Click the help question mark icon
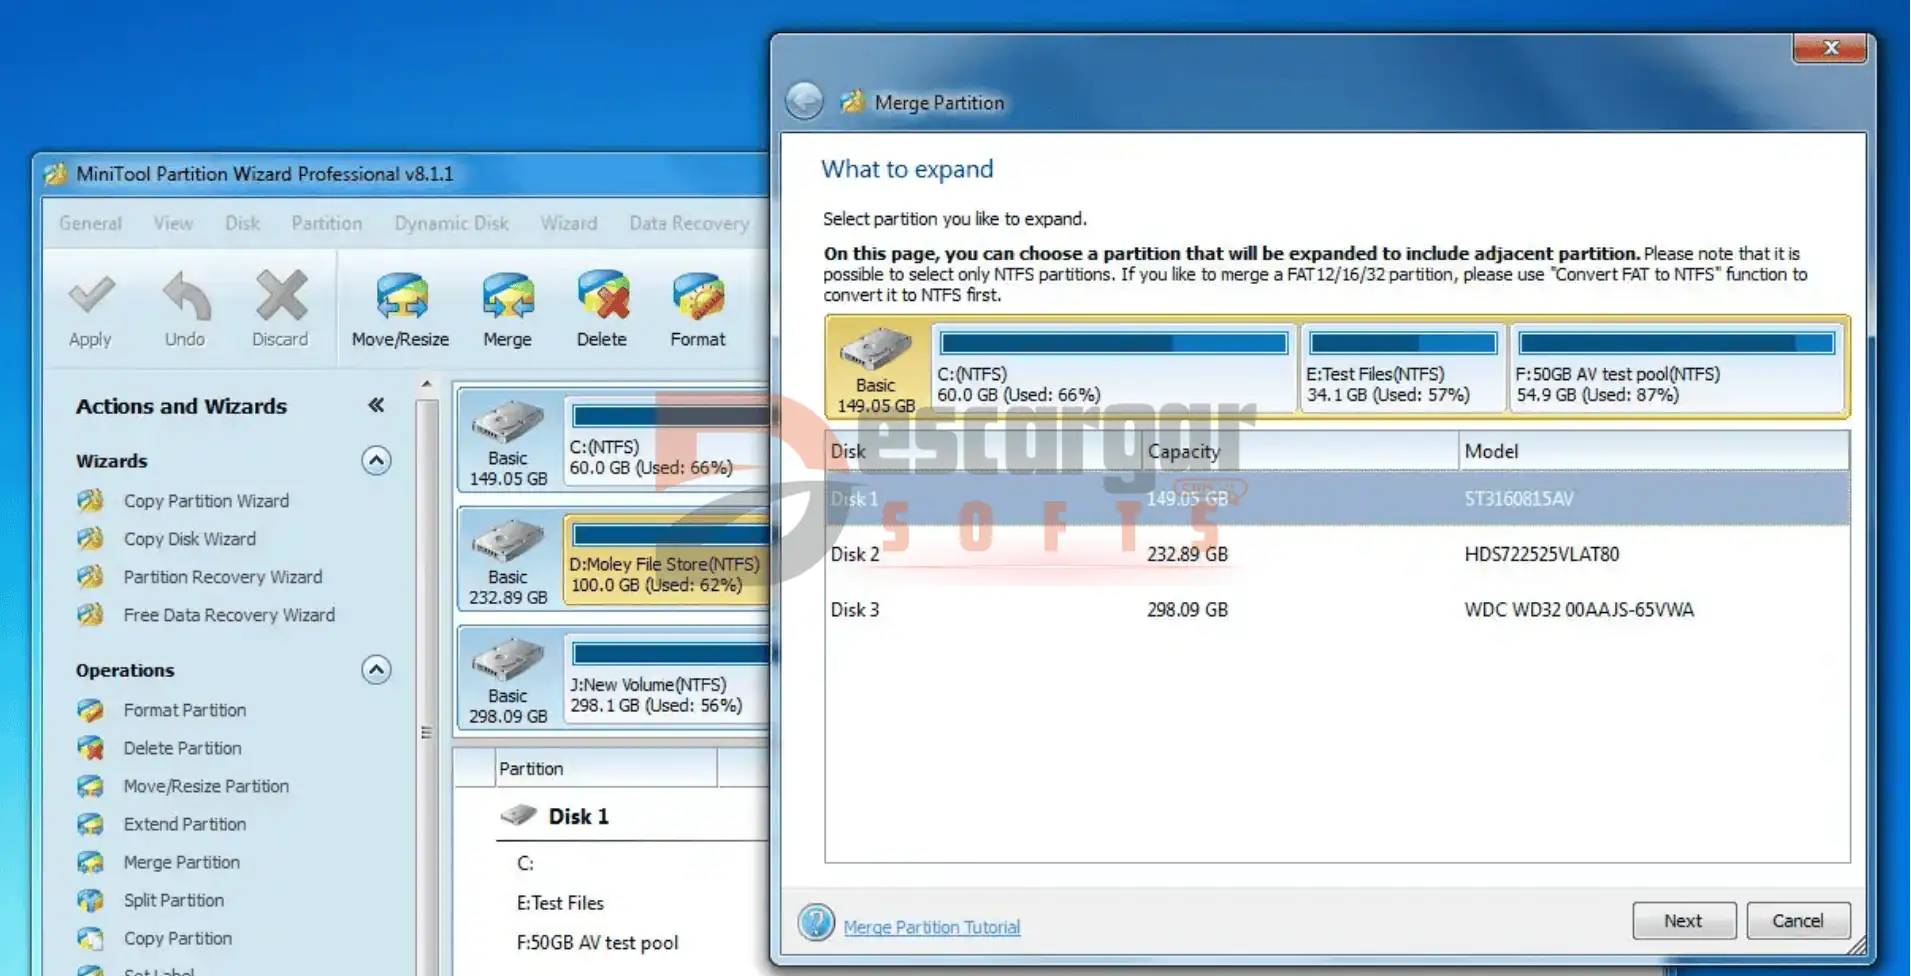 (x=816, y=922)
